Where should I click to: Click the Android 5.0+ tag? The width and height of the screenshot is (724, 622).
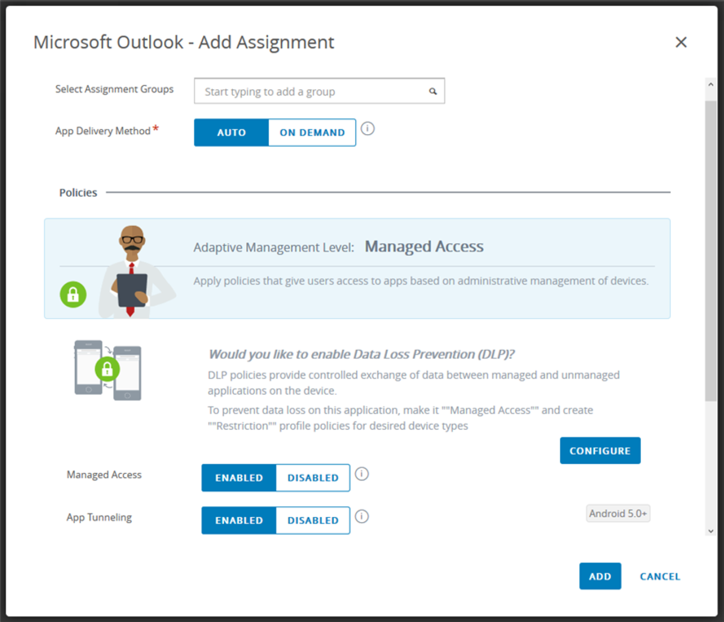pyautogui.click(x=618, y=514)
